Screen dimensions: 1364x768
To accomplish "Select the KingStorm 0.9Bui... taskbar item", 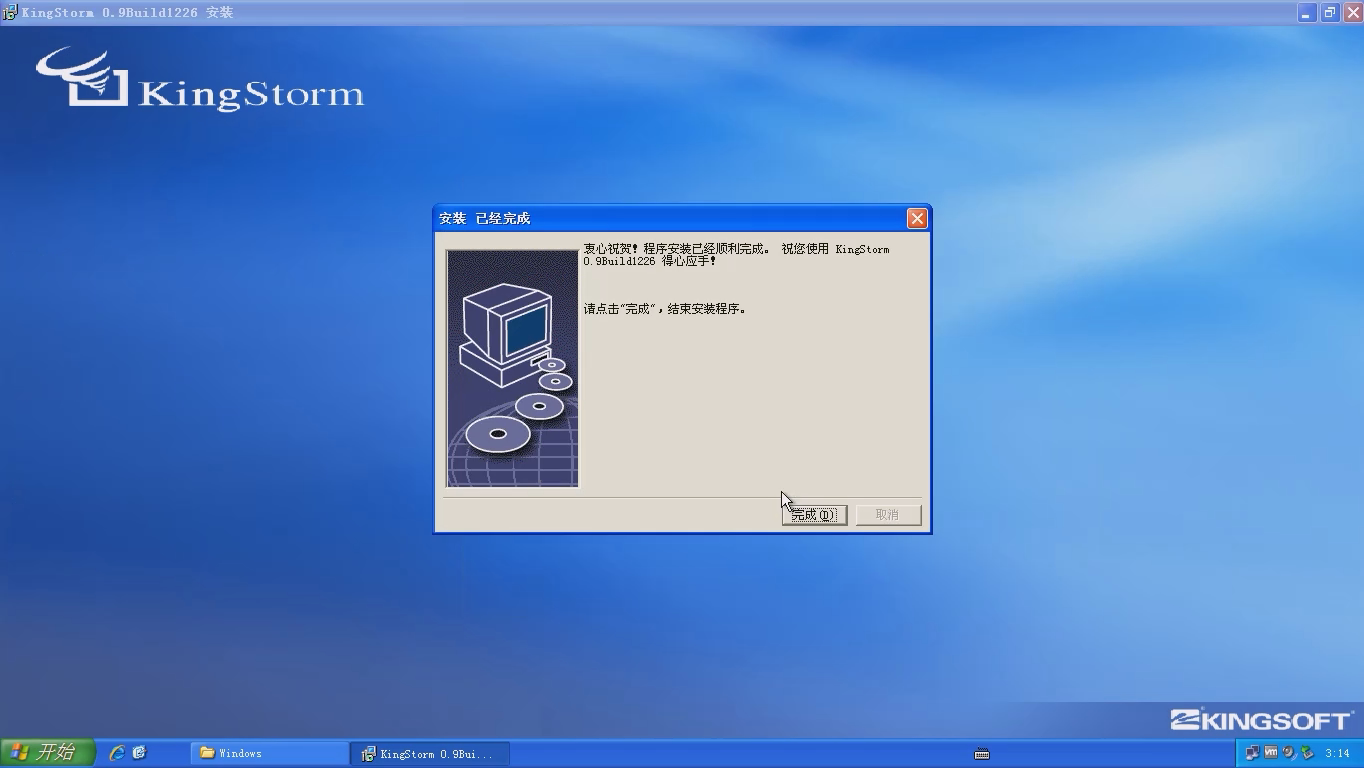I will (x=431, y=753).
